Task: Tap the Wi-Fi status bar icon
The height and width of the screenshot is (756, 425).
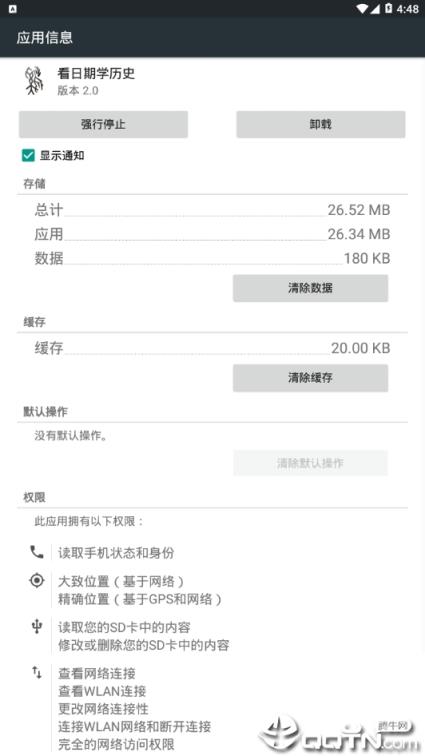Action: 361,9
